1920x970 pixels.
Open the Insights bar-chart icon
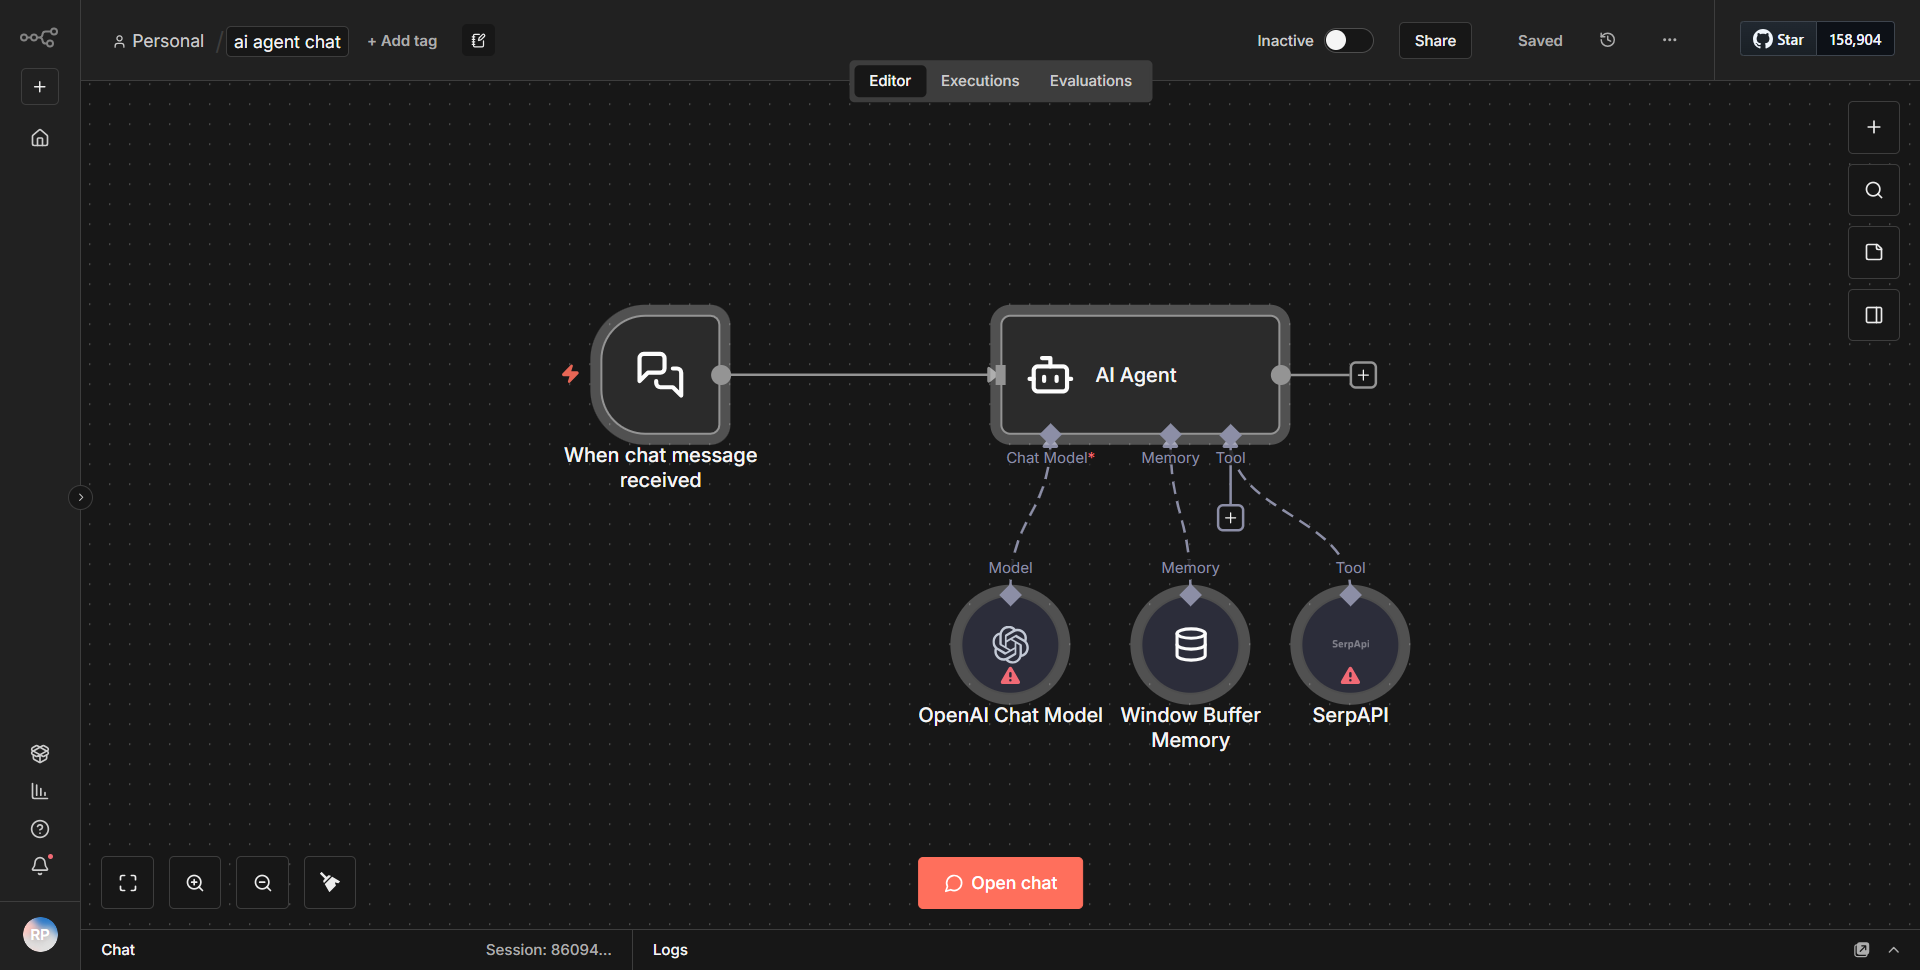(x=40, y=791)
